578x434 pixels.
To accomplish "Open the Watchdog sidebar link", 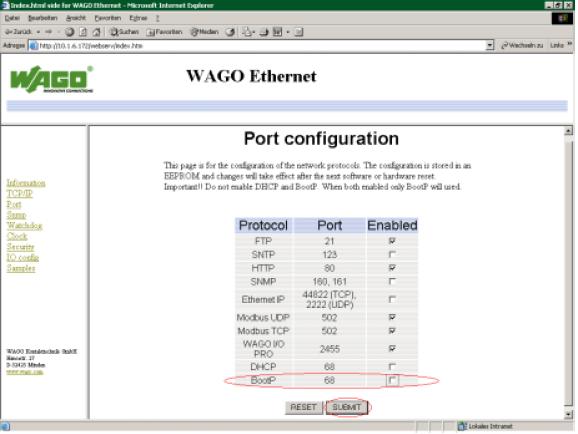I will pos(25,225).
